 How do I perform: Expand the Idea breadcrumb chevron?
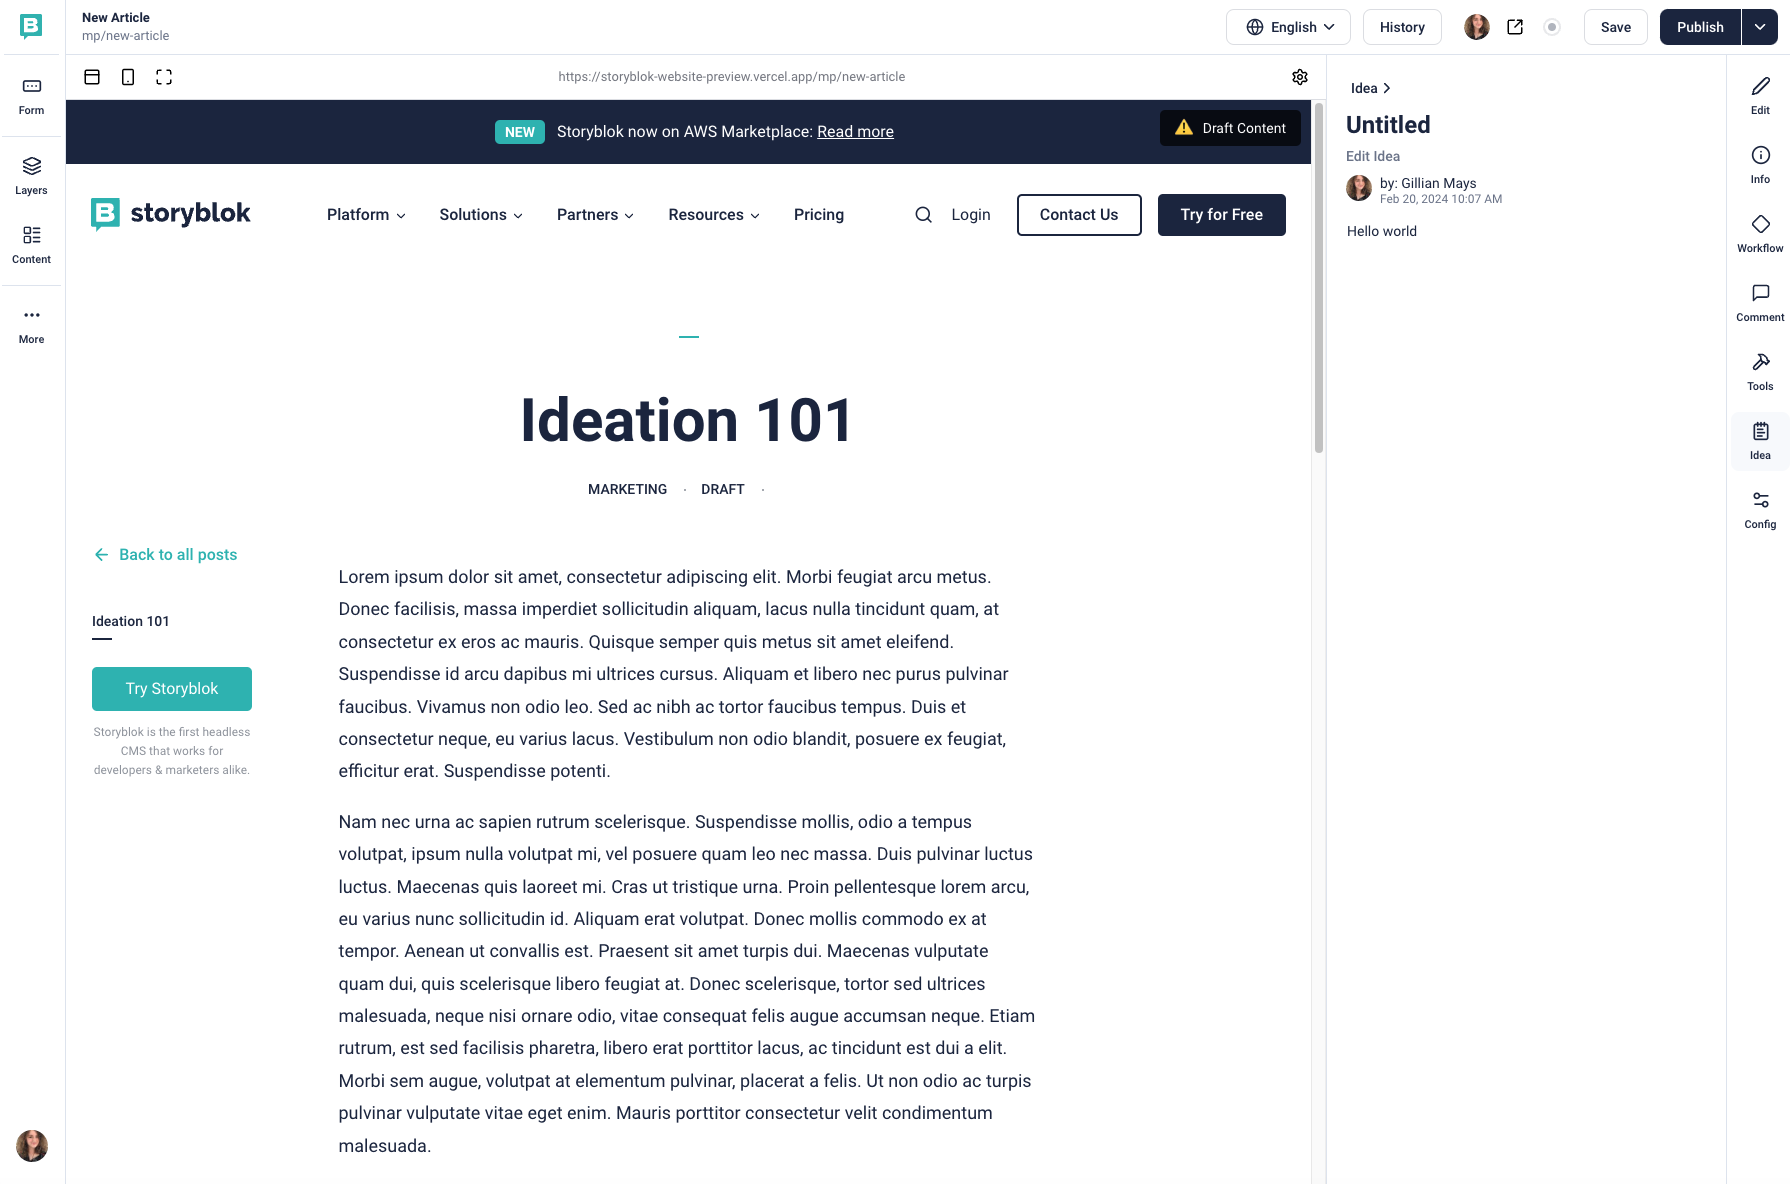point(1387,88)
